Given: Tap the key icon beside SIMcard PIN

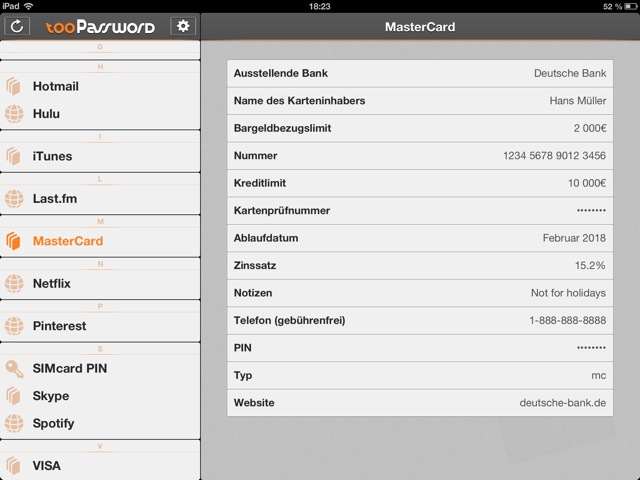Looking at the screenshot, I should (x=14, y=368).
